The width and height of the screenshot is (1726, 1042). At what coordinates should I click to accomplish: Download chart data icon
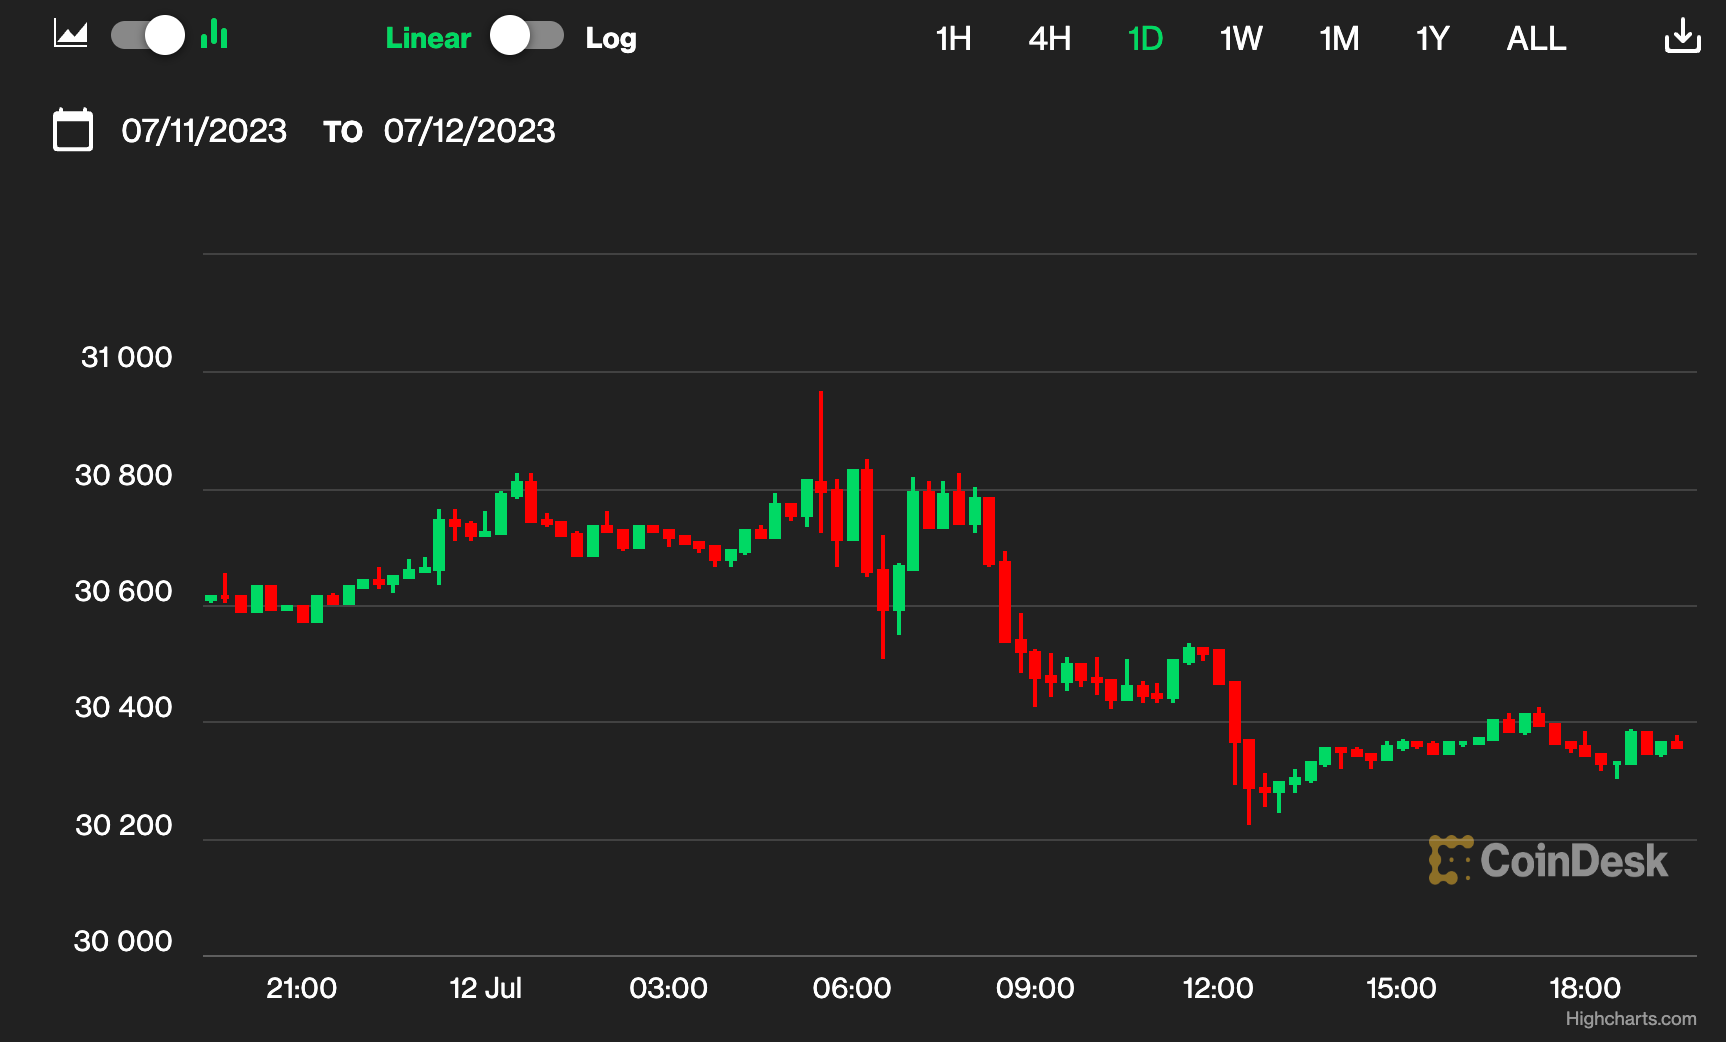[1682, 35]
